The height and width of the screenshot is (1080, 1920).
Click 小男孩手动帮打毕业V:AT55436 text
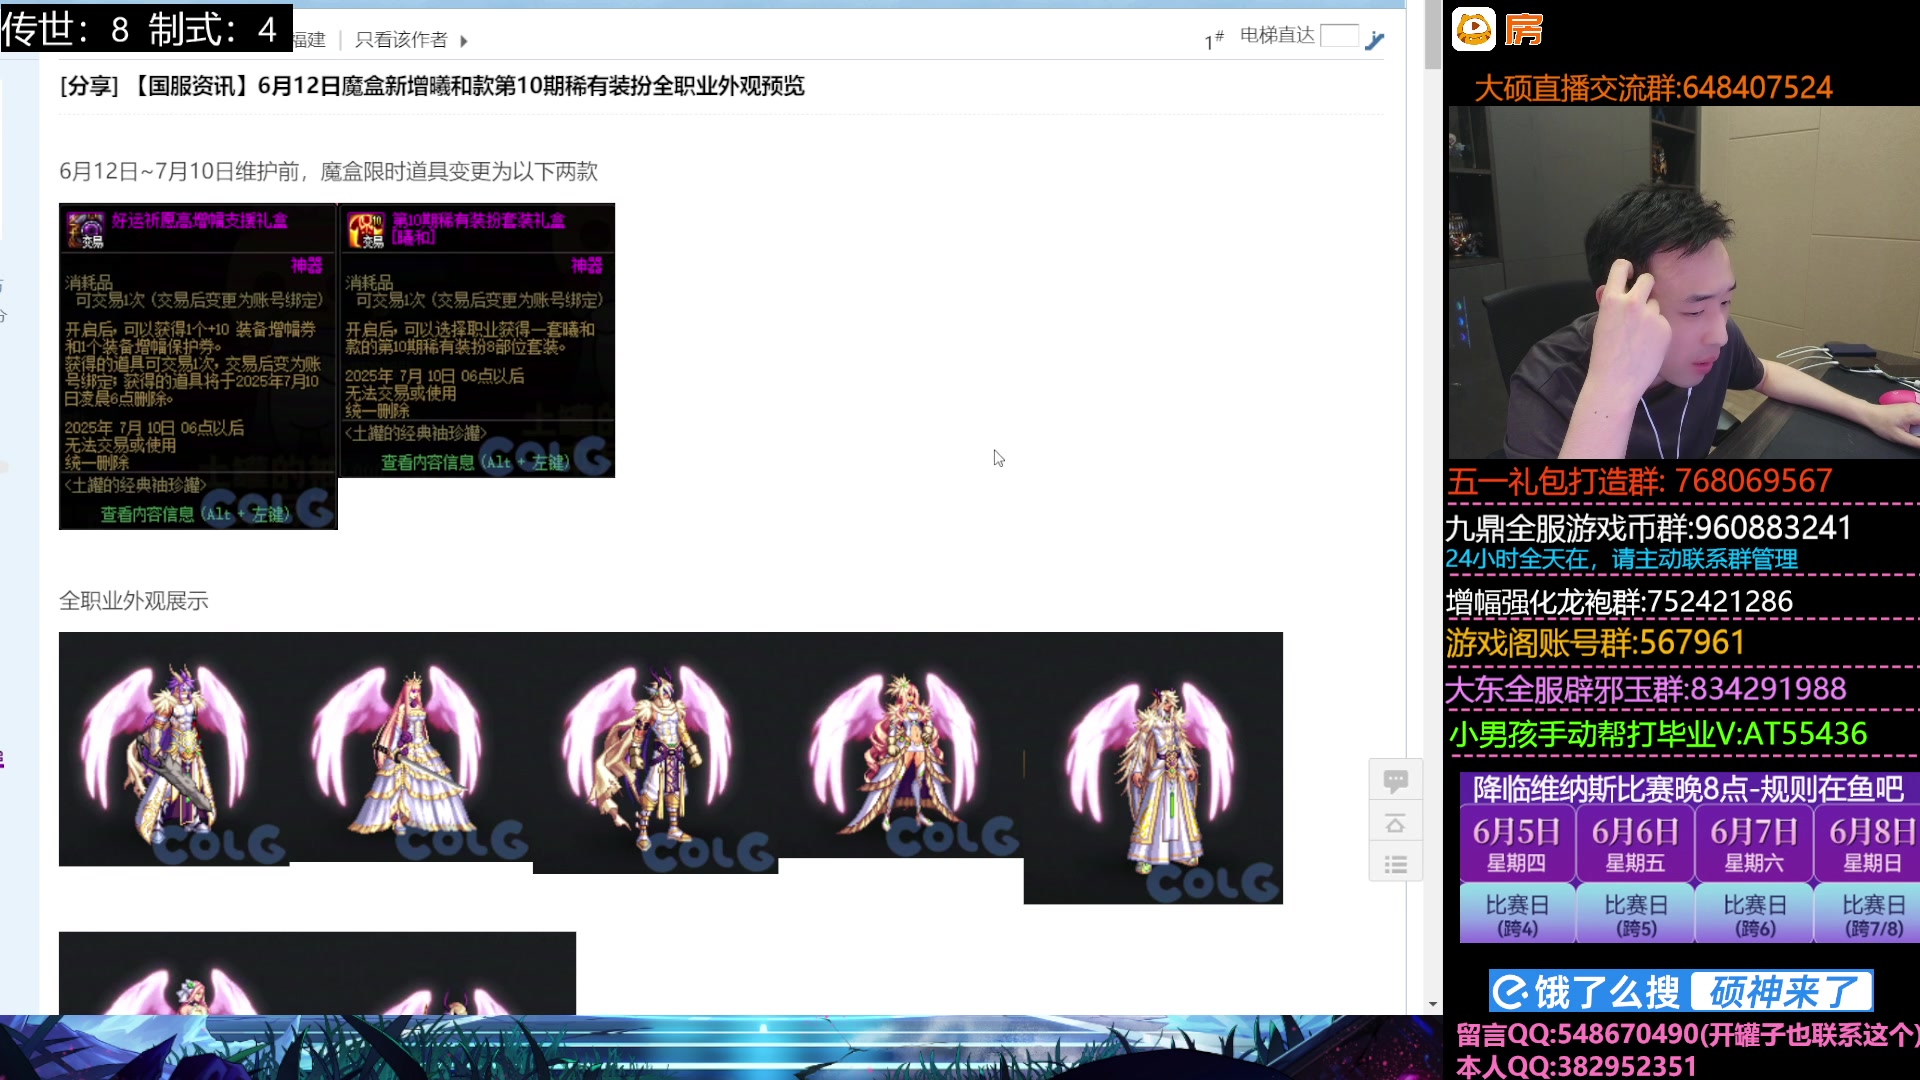tap(1658, 735)
